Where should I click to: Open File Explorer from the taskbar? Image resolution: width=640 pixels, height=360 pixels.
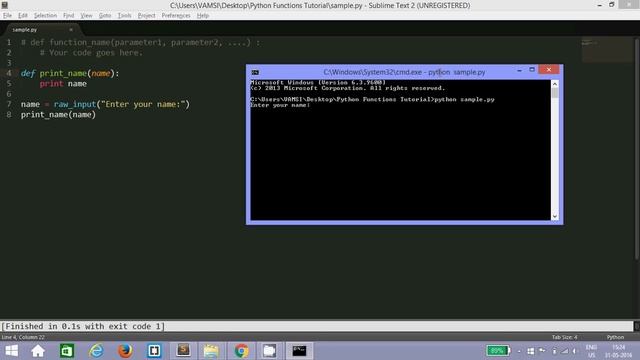coord(211,351)
